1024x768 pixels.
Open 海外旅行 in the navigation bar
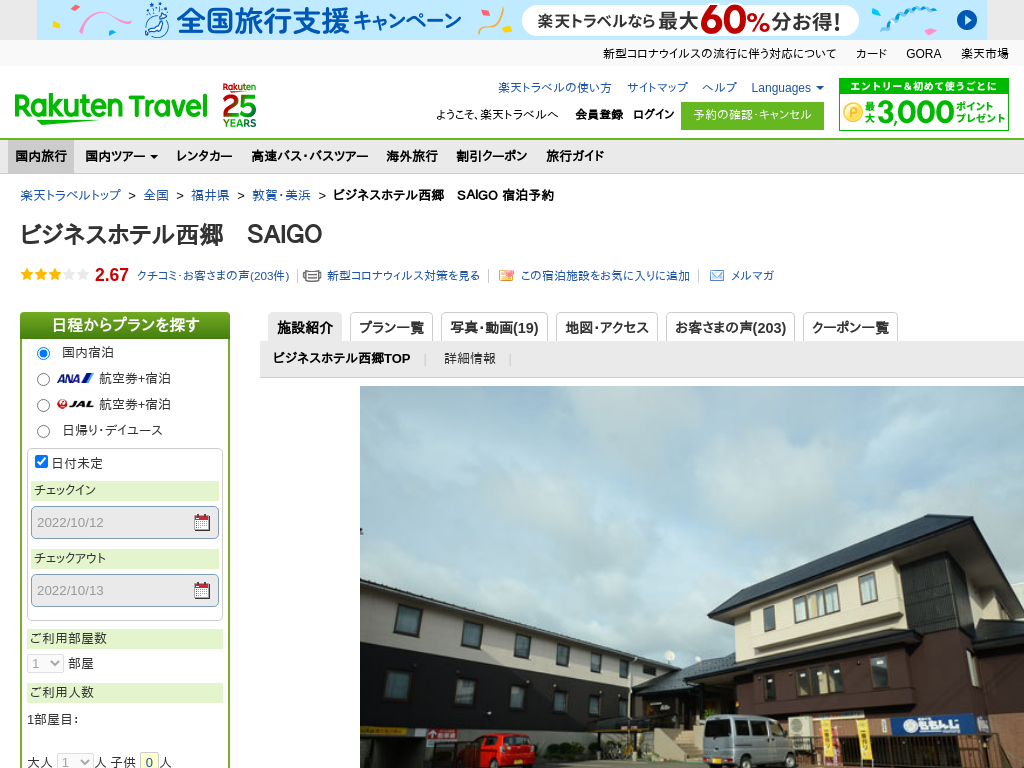click(x=412, y=156)
